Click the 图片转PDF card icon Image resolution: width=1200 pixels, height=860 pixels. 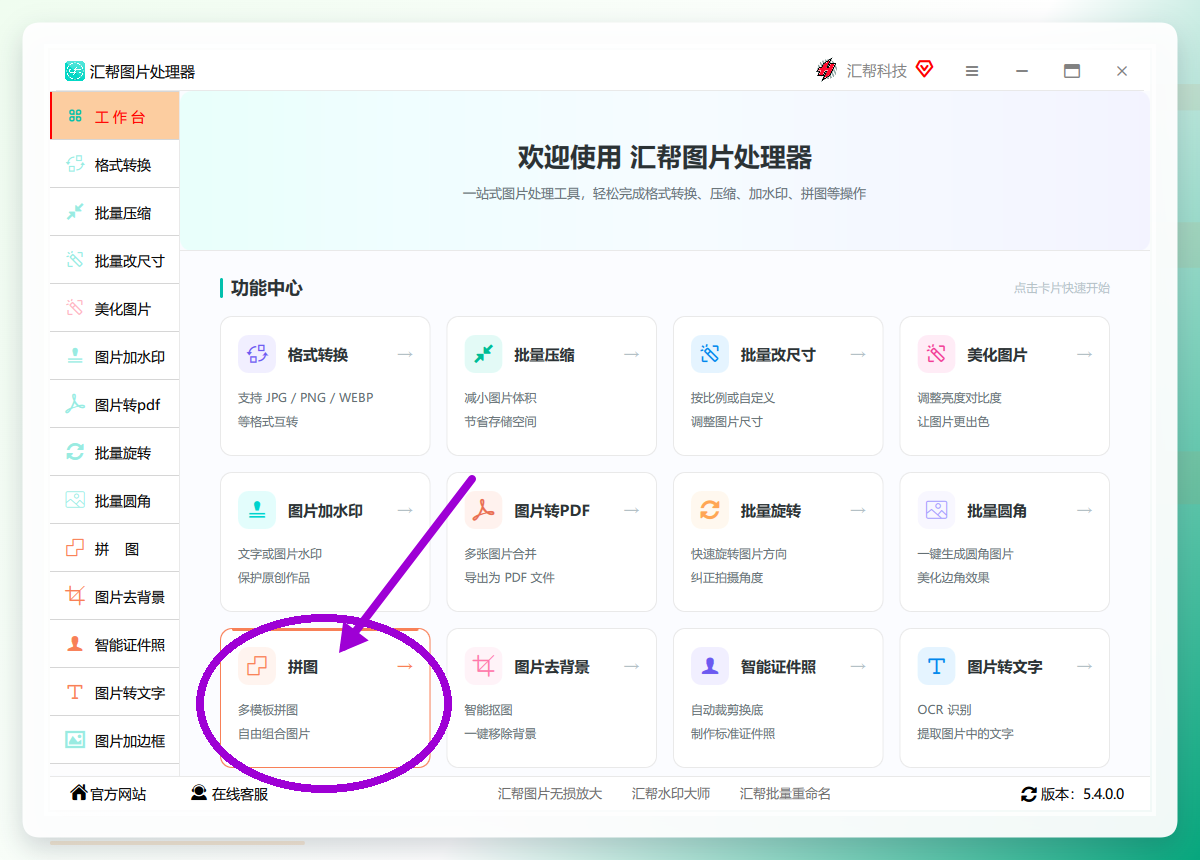[483, 510]
